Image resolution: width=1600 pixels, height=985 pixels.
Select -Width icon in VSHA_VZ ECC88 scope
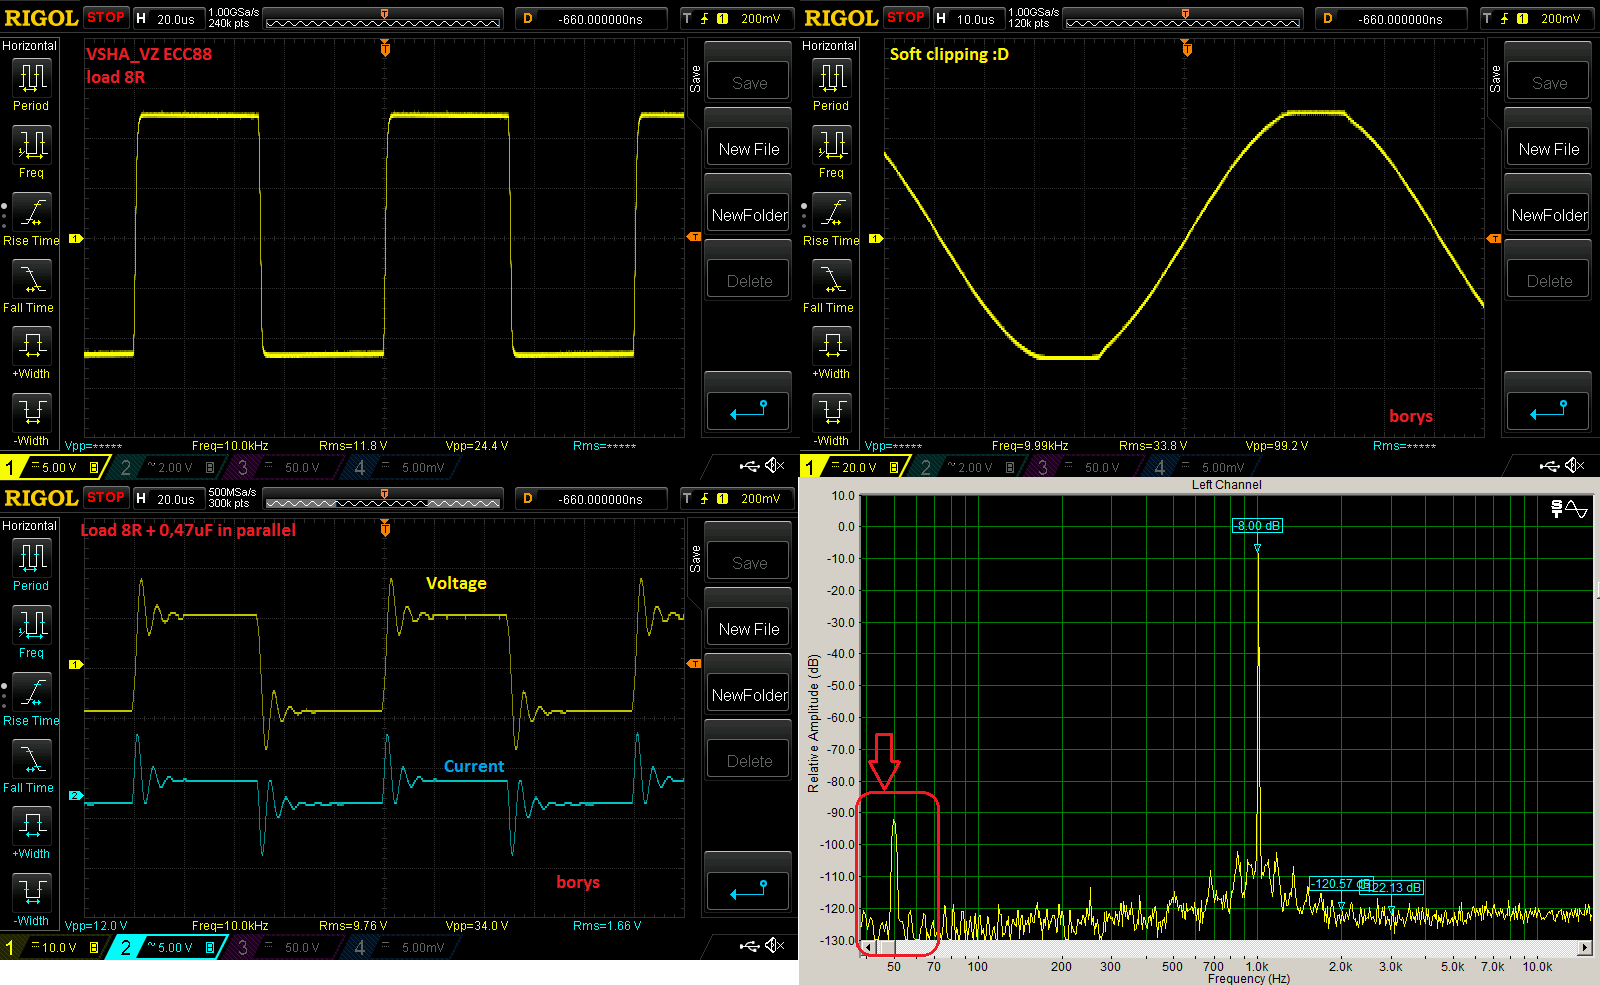(x=31, y=412)
